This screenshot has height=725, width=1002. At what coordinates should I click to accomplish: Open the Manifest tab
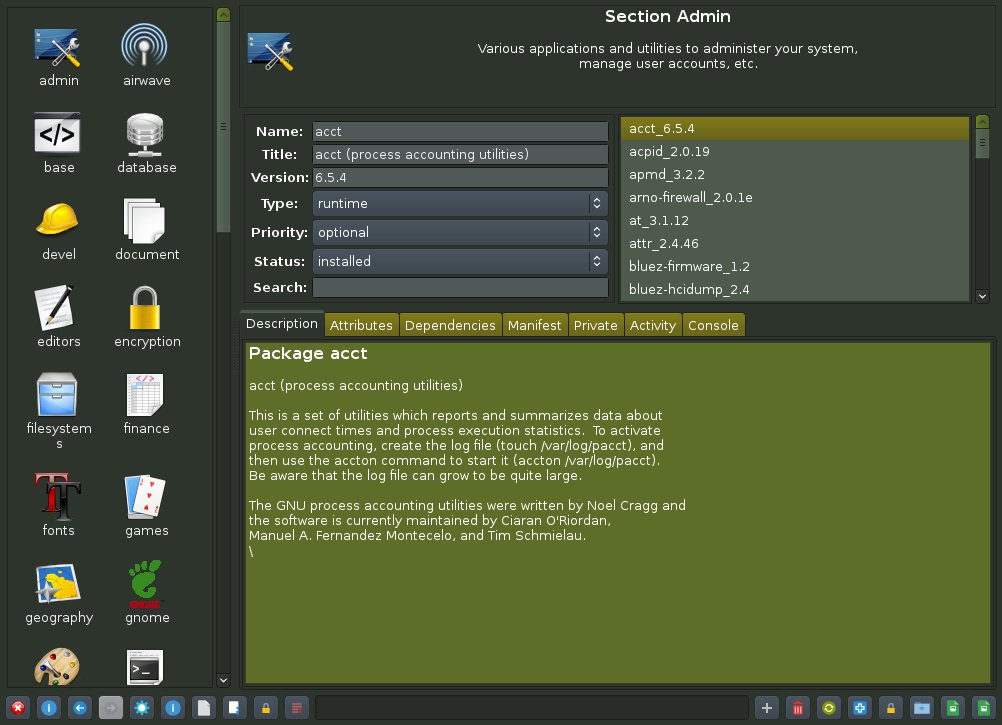point(534,325)
